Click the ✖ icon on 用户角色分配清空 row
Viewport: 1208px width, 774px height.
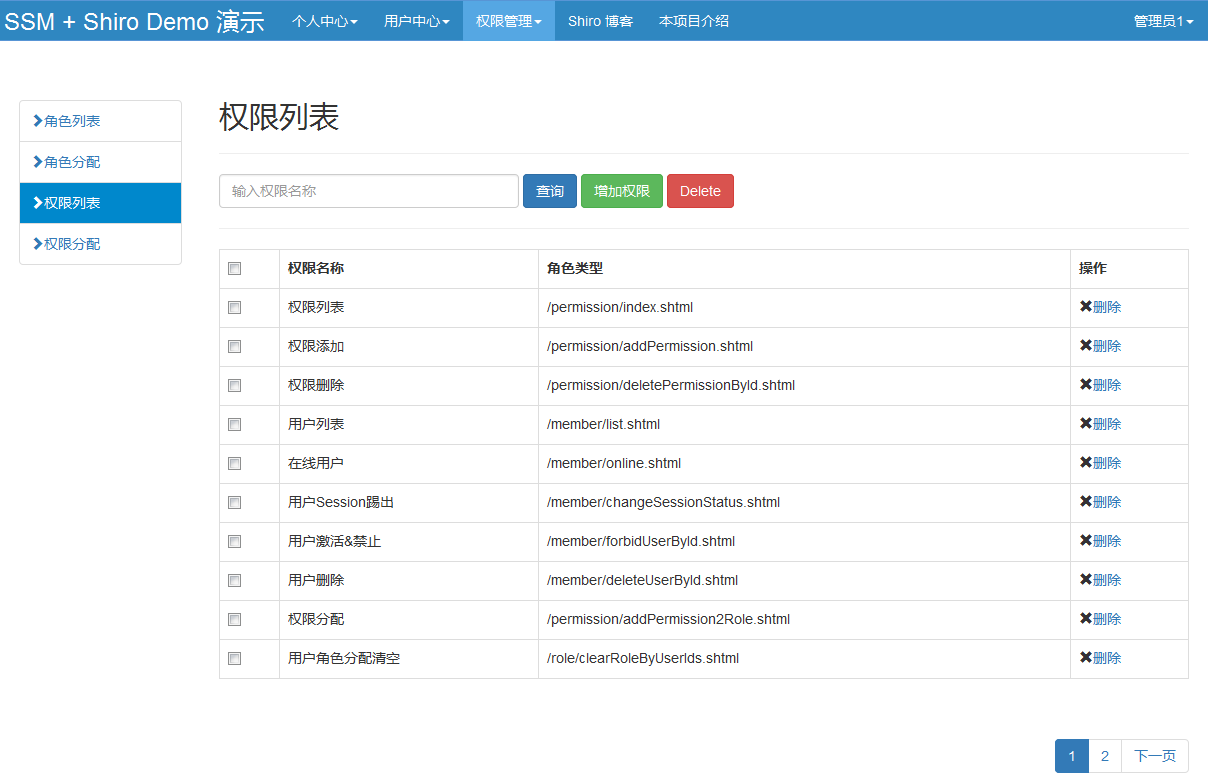coord(1086,658)
